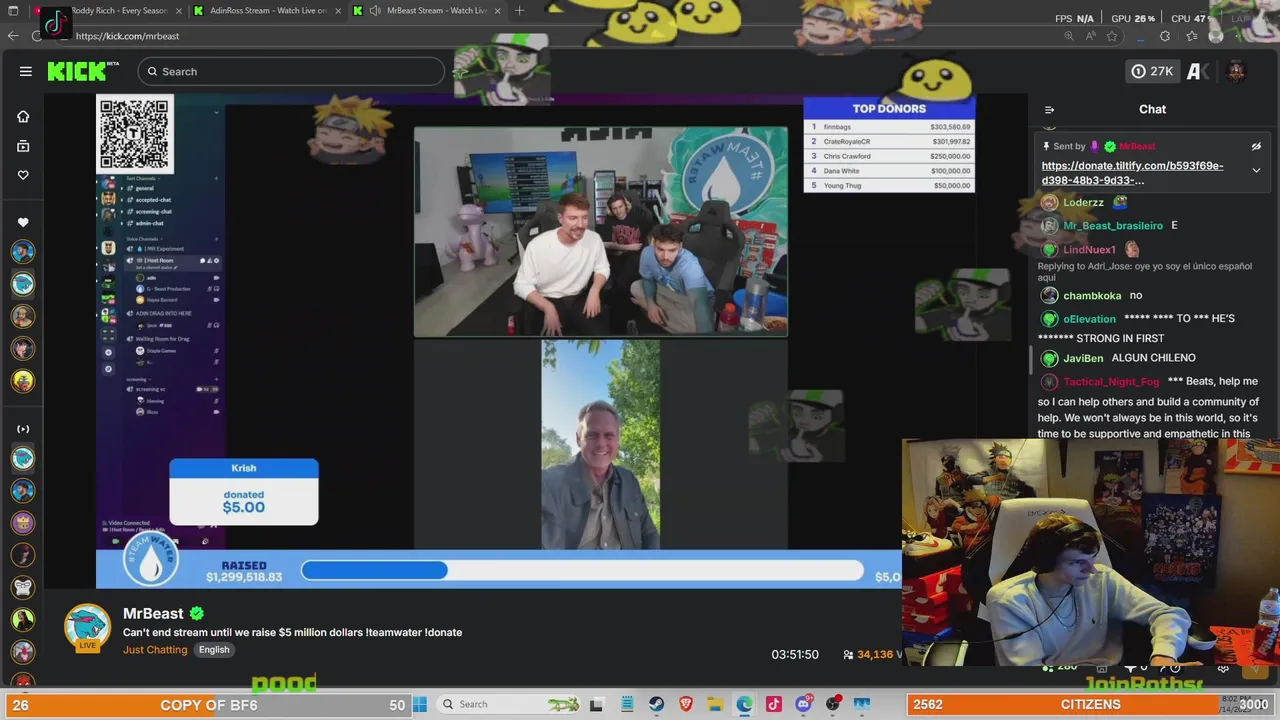Open TikTok app in taskbar

[774, 704]
